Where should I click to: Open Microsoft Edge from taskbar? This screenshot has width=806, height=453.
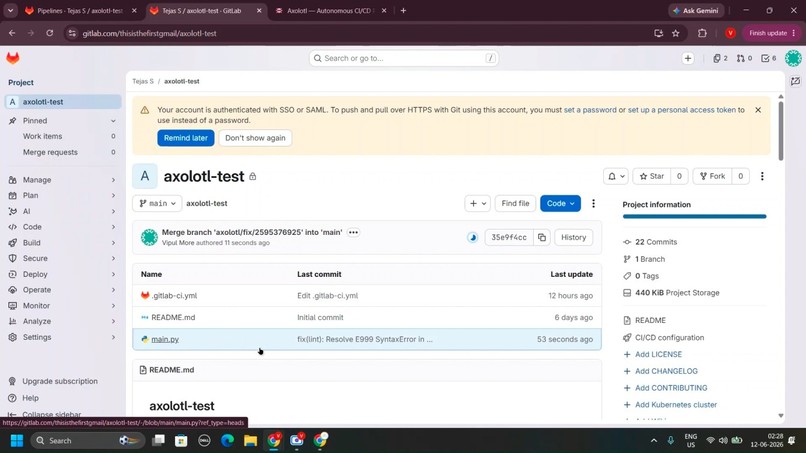pyautogui.click(x=227, y=441)
